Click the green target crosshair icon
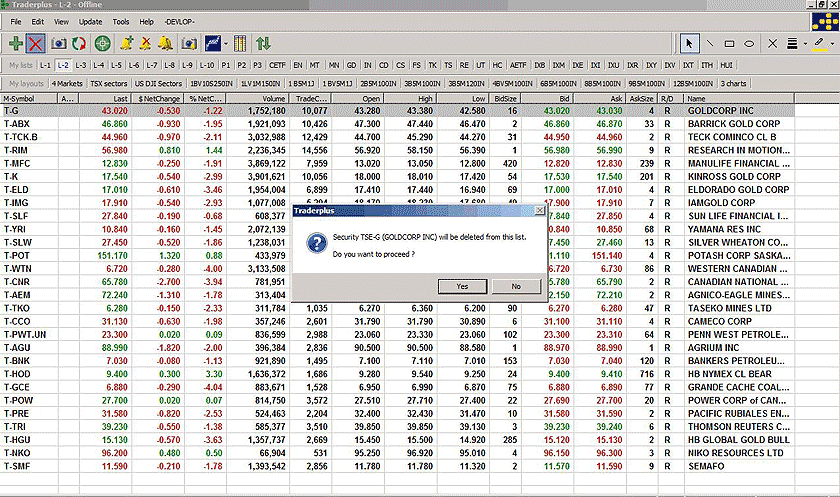The width and height of the screenshot is (840, 497). click(102, 43)
